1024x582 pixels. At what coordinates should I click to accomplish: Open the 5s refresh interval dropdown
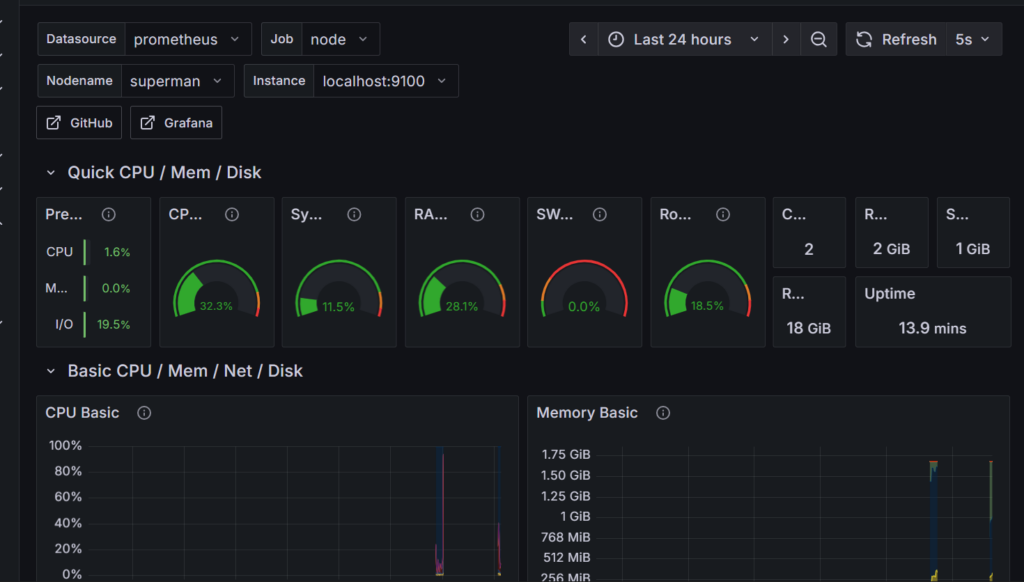[973, 39]
